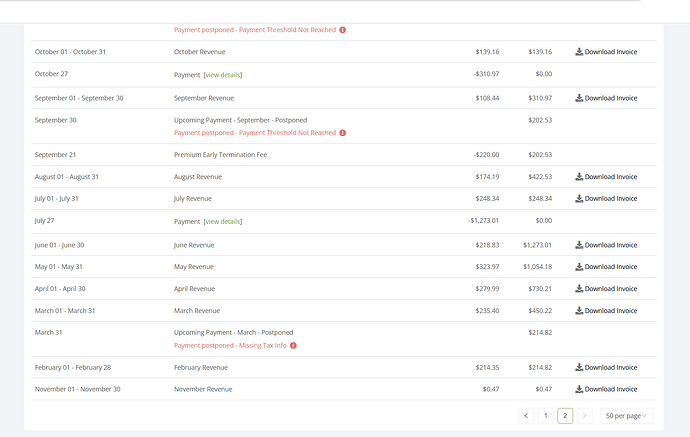Download the February Revenue invoice
The width and height of the screenshot is (690, 437).
coord(606,368)
